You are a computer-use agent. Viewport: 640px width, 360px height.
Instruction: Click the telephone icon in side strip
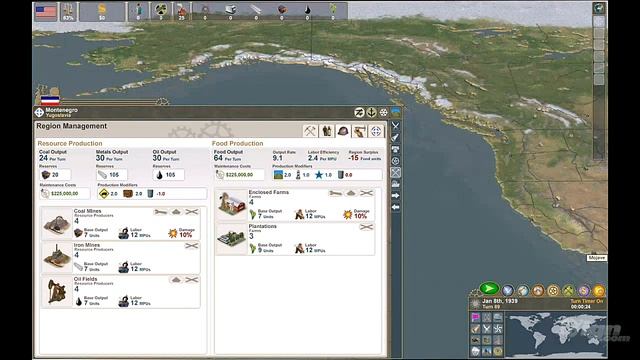pos(395,149)
